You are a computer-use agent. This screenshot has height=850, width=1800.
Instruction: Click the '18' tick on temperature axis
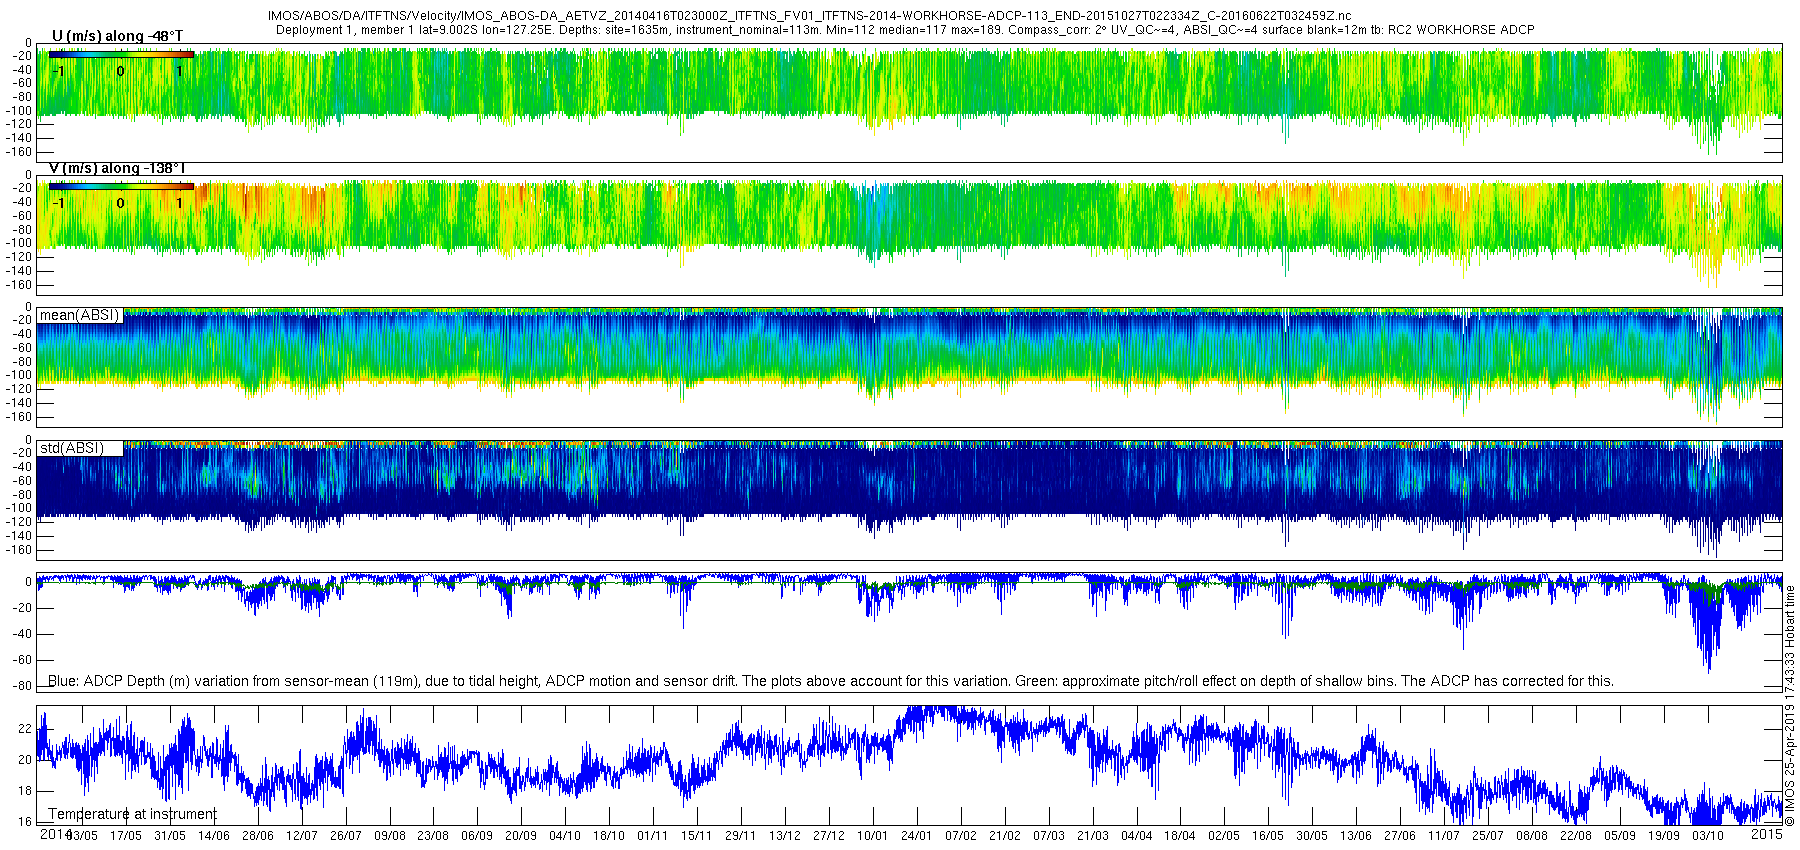coord(25,791)
